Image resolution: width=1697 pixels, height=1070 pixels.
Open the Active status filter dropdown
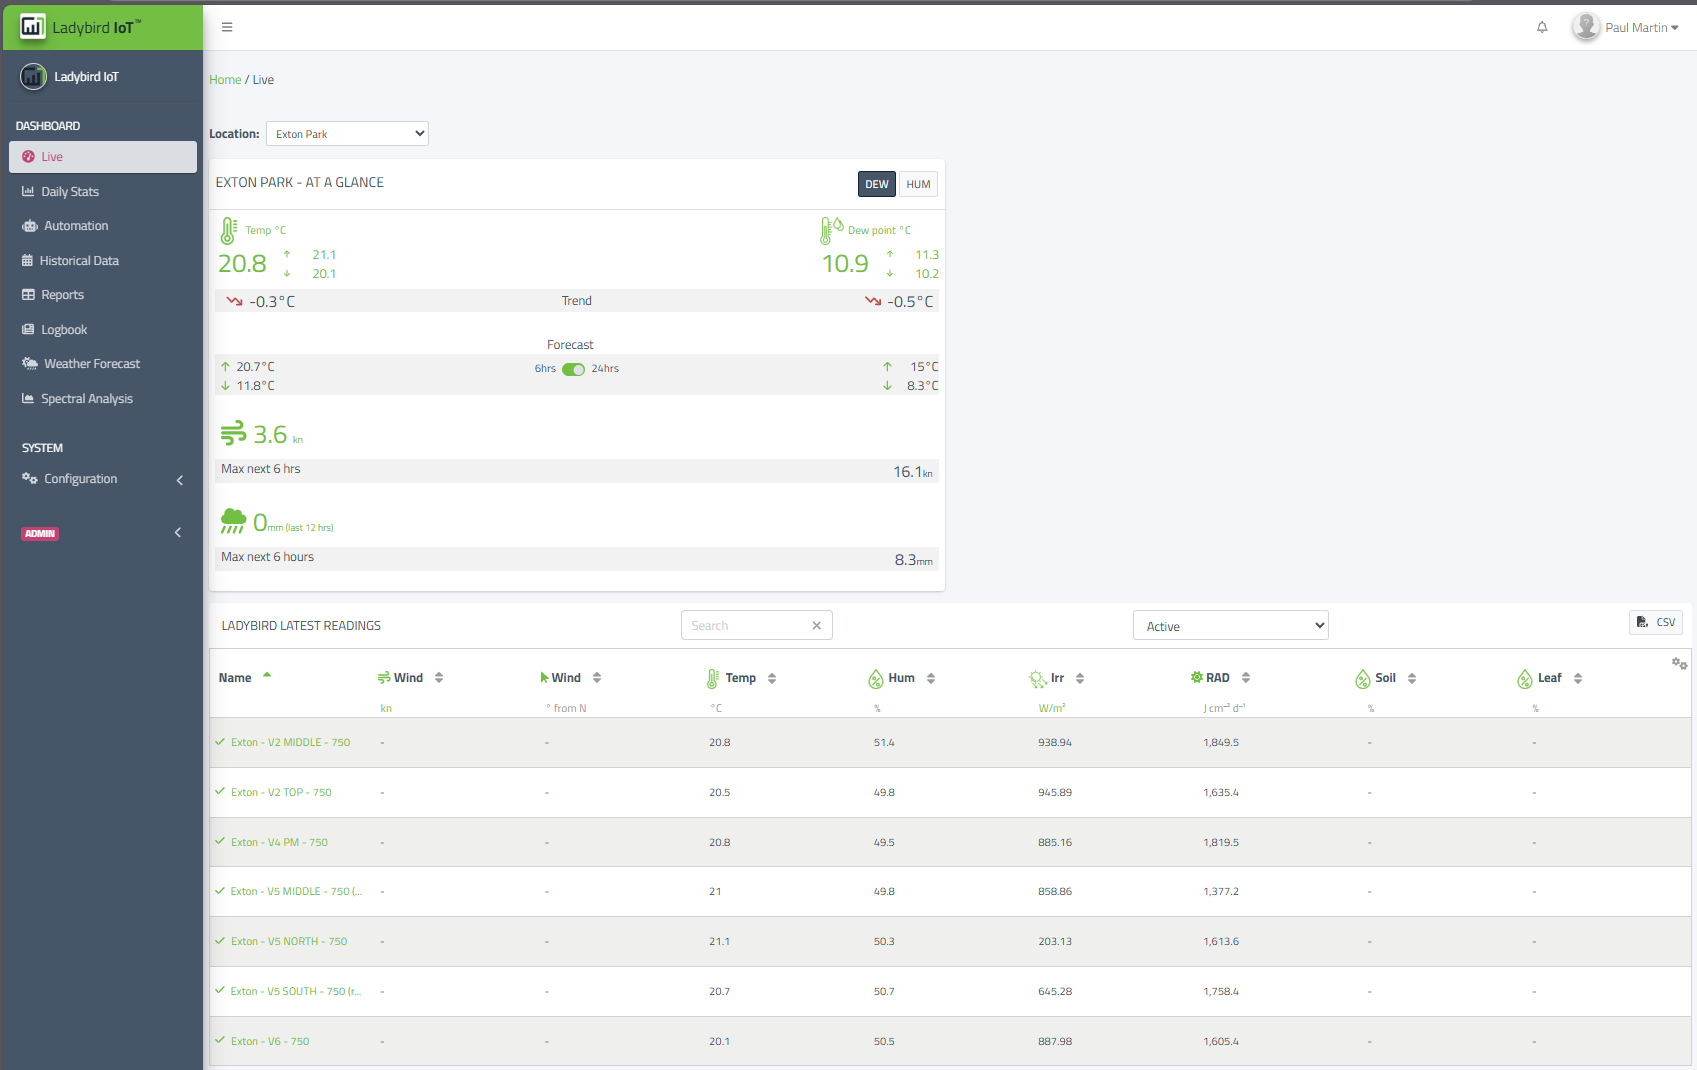(x=1230, y=626)
